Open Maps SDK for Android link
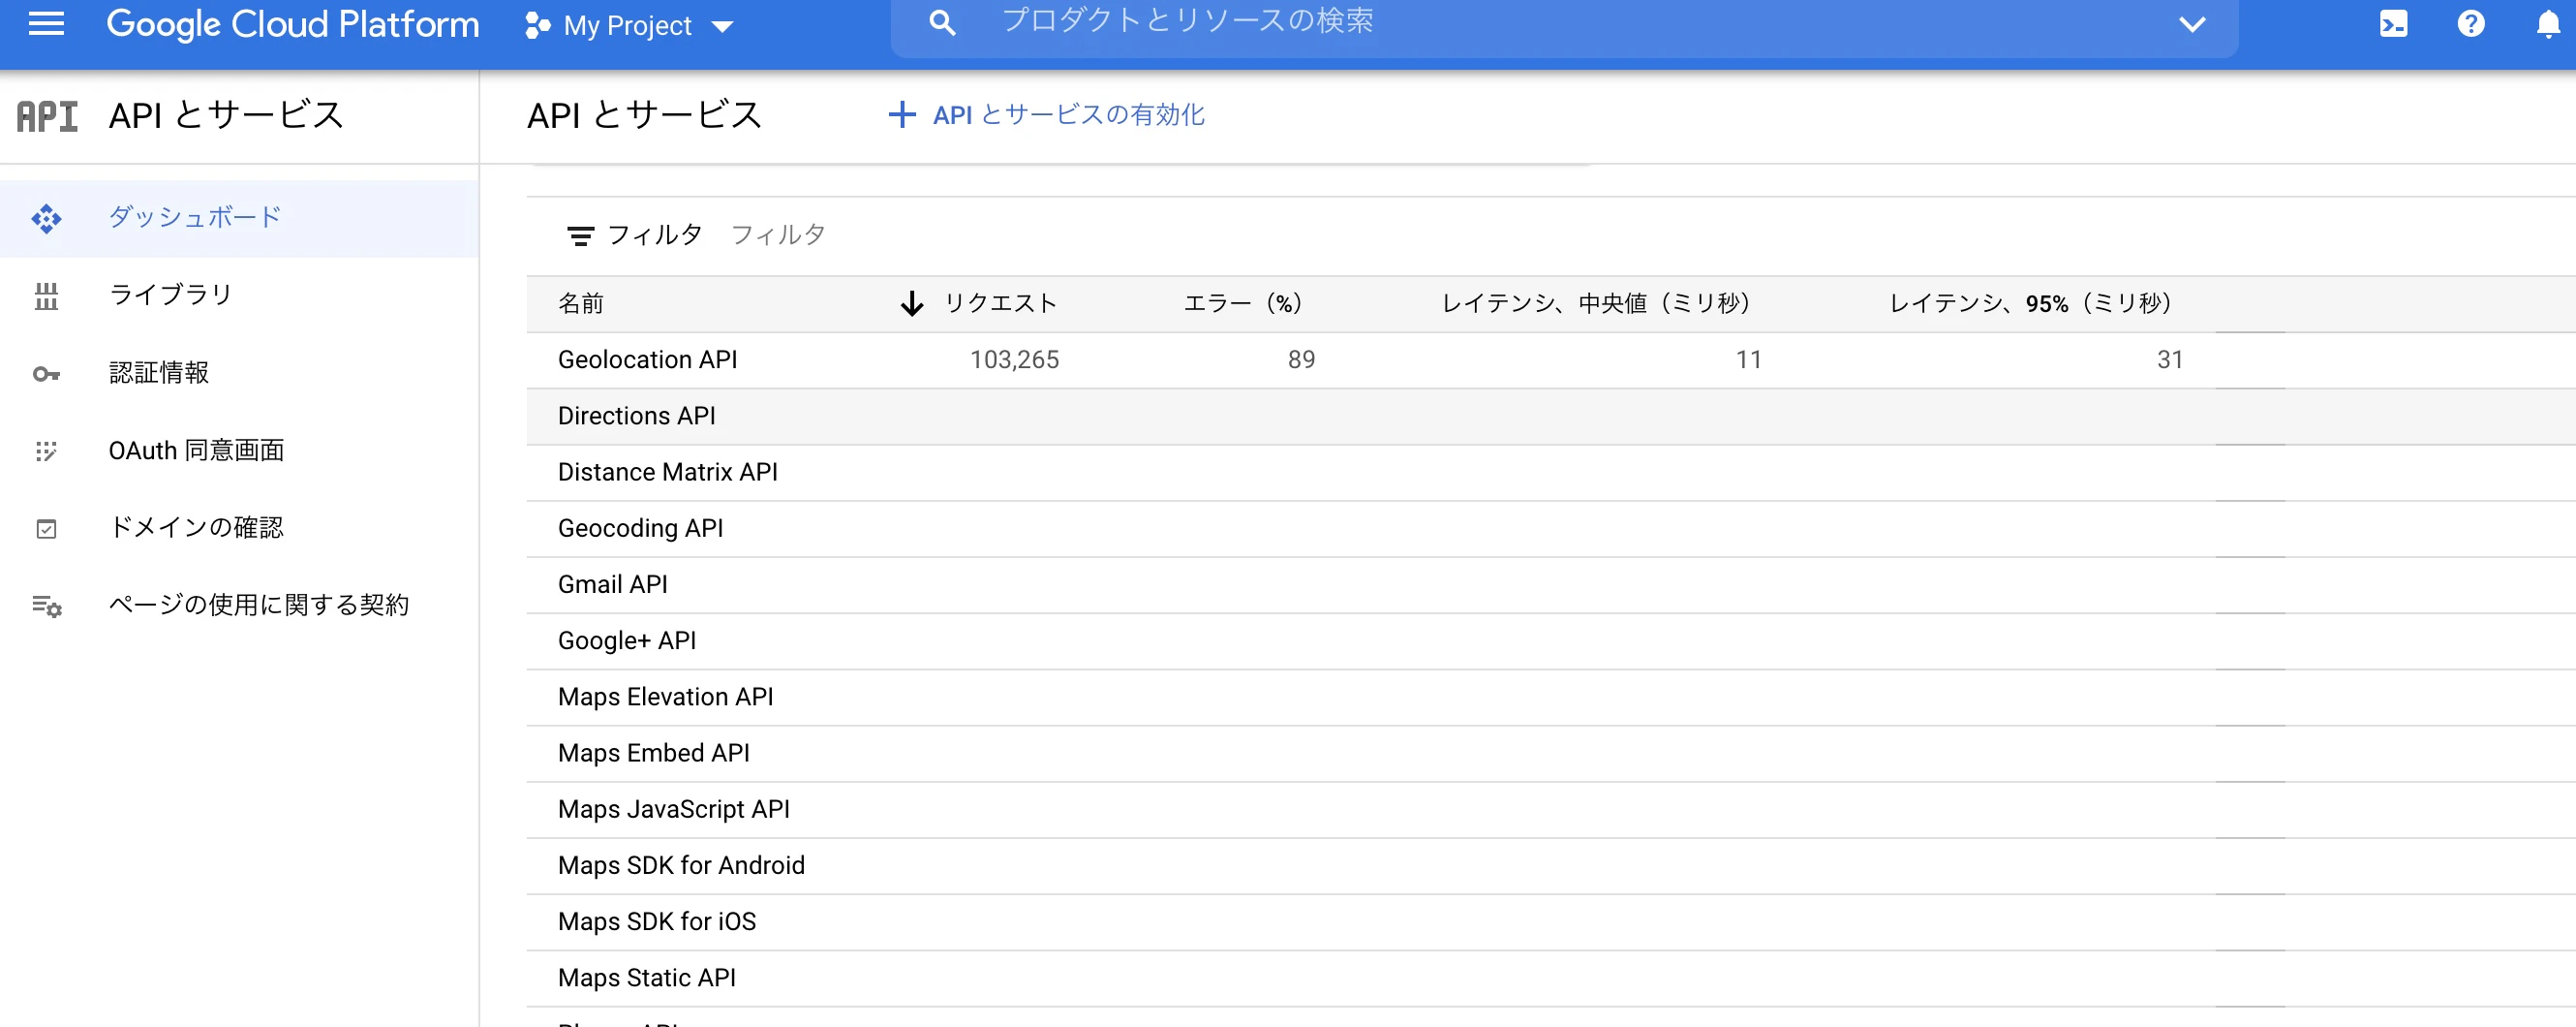 [x=681, y=865]
